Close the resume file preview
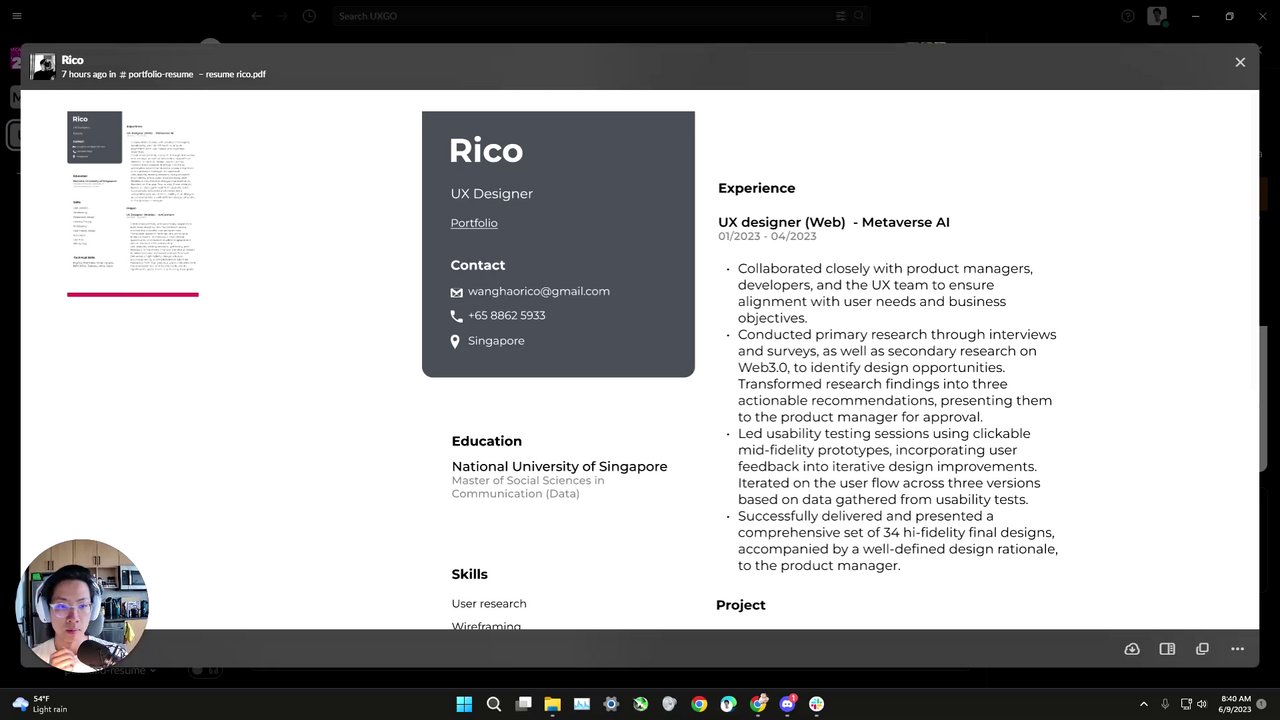The height and width of the screenshot is (720, 1280). pos(1240,62)
